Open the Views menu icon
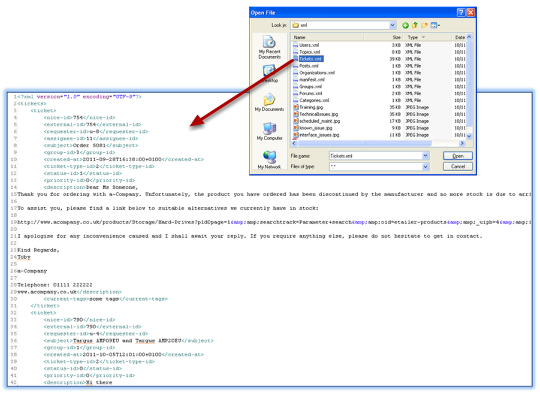The height and width of the screenshot is (399, 540). tap(435, 25)
